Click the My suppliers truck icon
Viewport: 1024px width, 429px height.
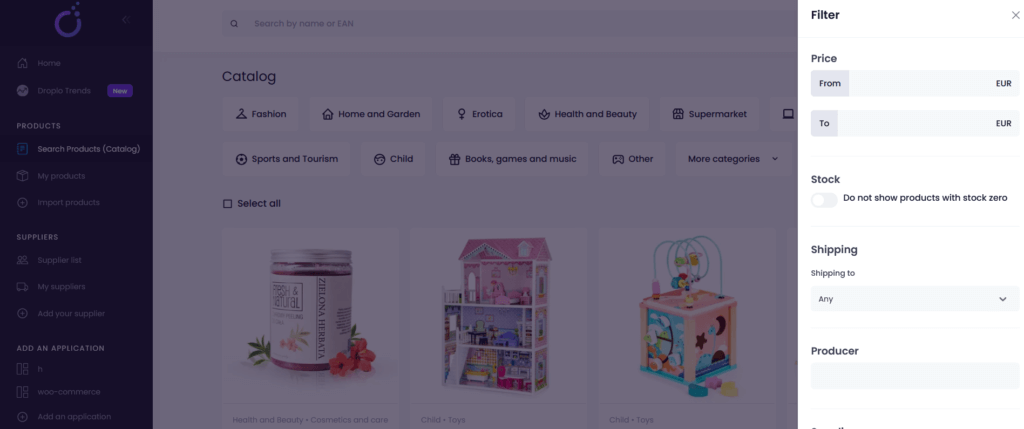22,287
